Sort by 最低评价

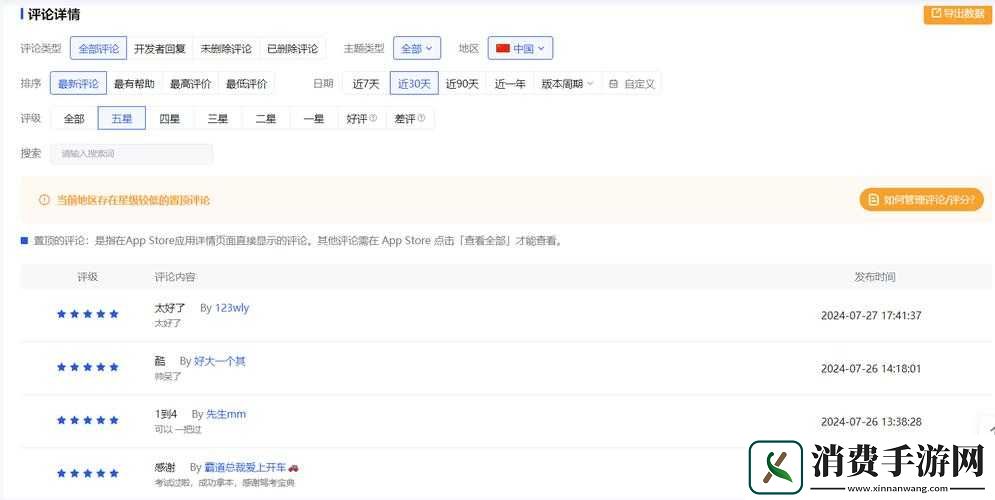click(x=246, y=83)
